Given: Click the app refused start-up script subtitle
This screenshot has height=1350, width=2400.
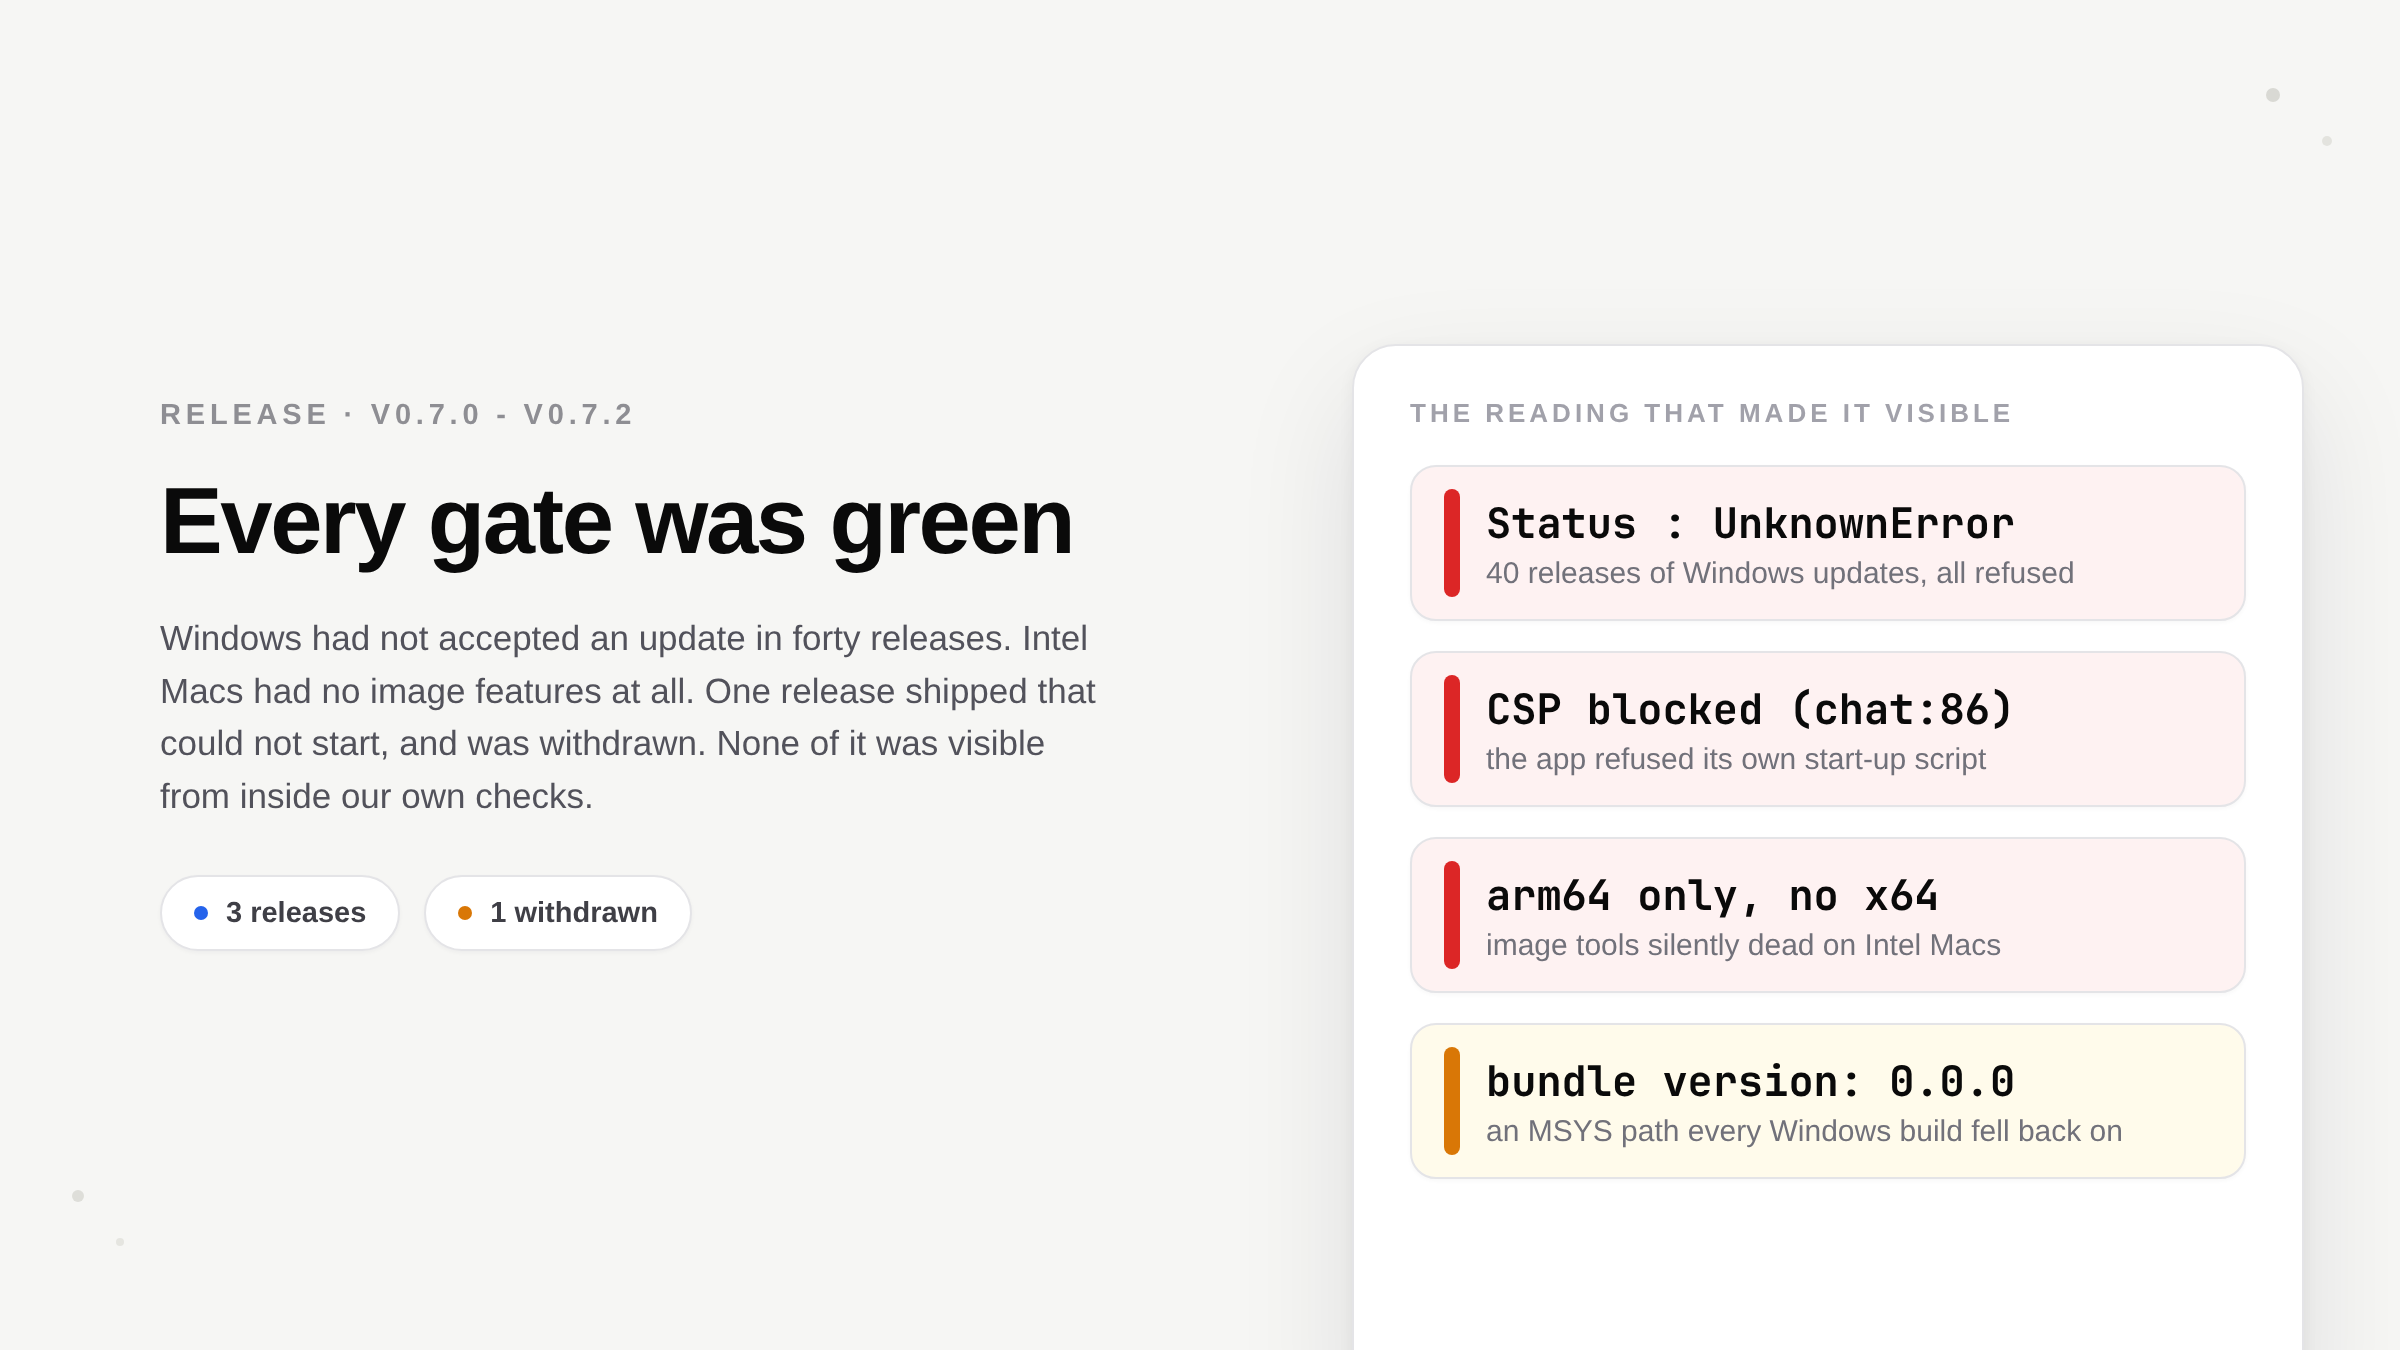Looking at the screenshot, I should pos(1736,759).
